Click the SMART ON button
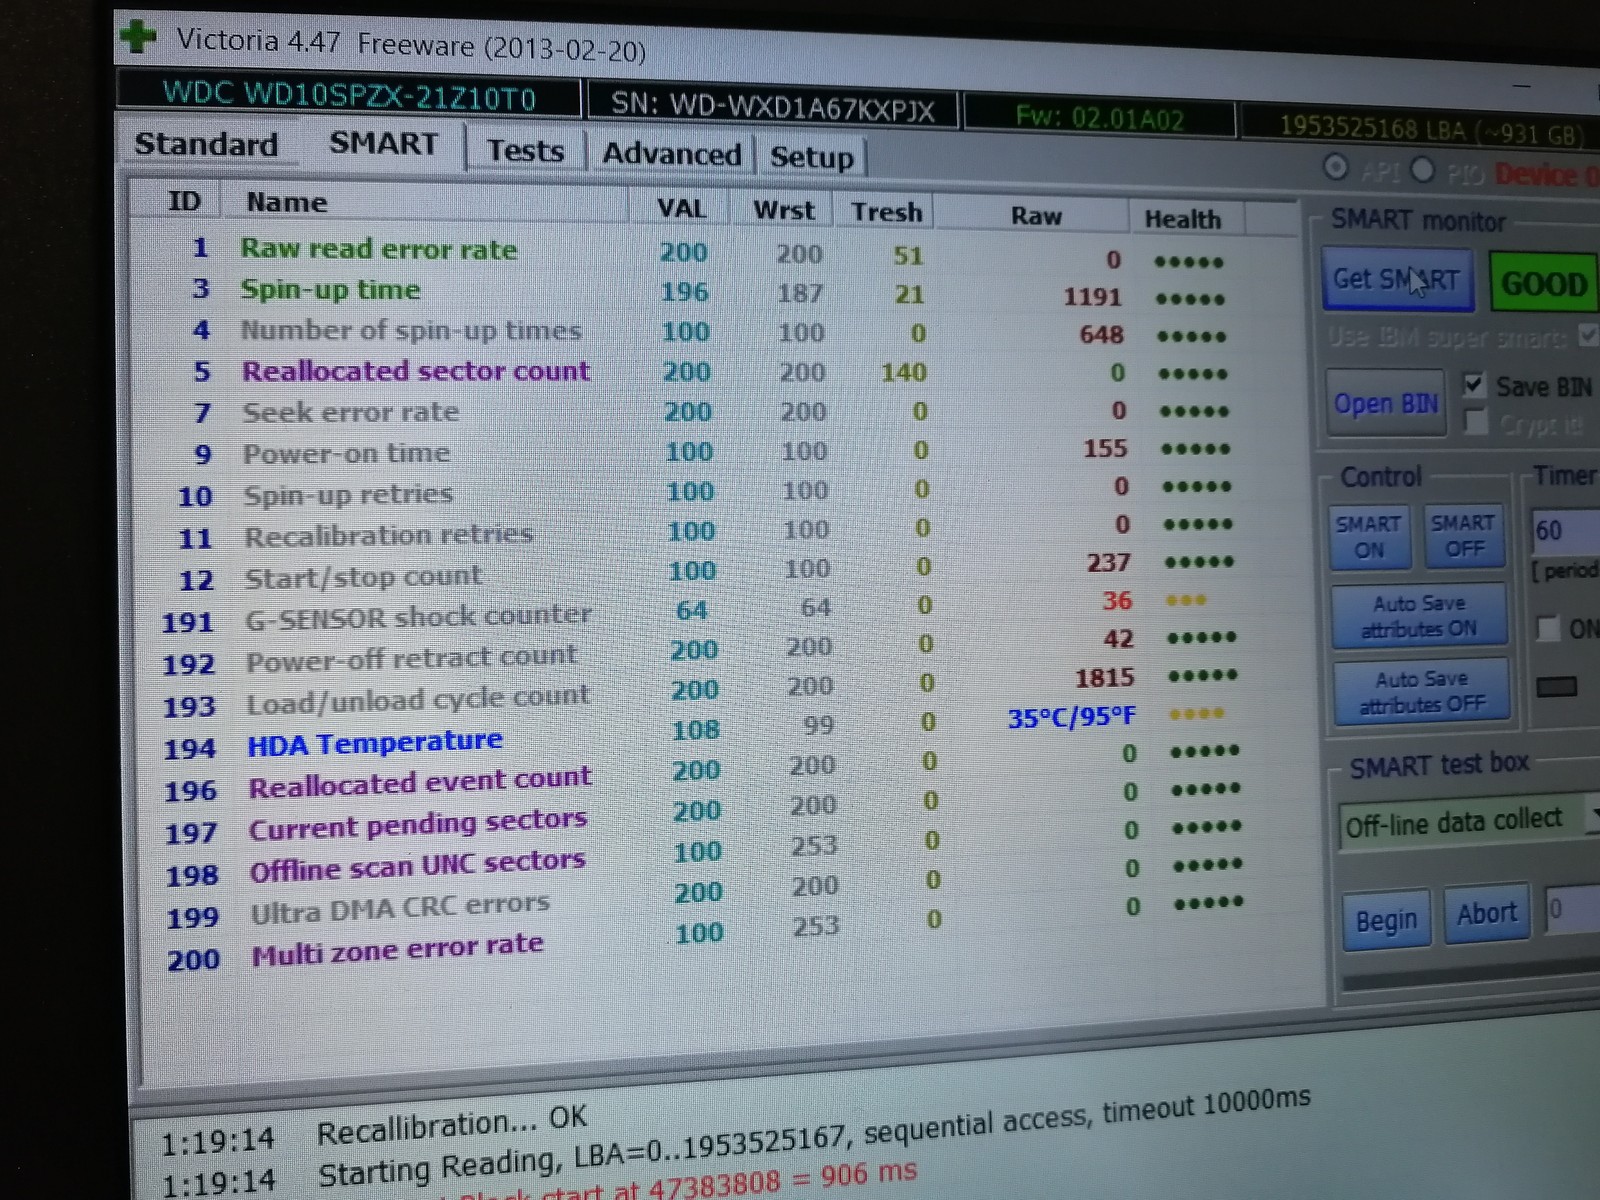The height and width of the screenshot is (1200, 1600). pos(1368,536)
